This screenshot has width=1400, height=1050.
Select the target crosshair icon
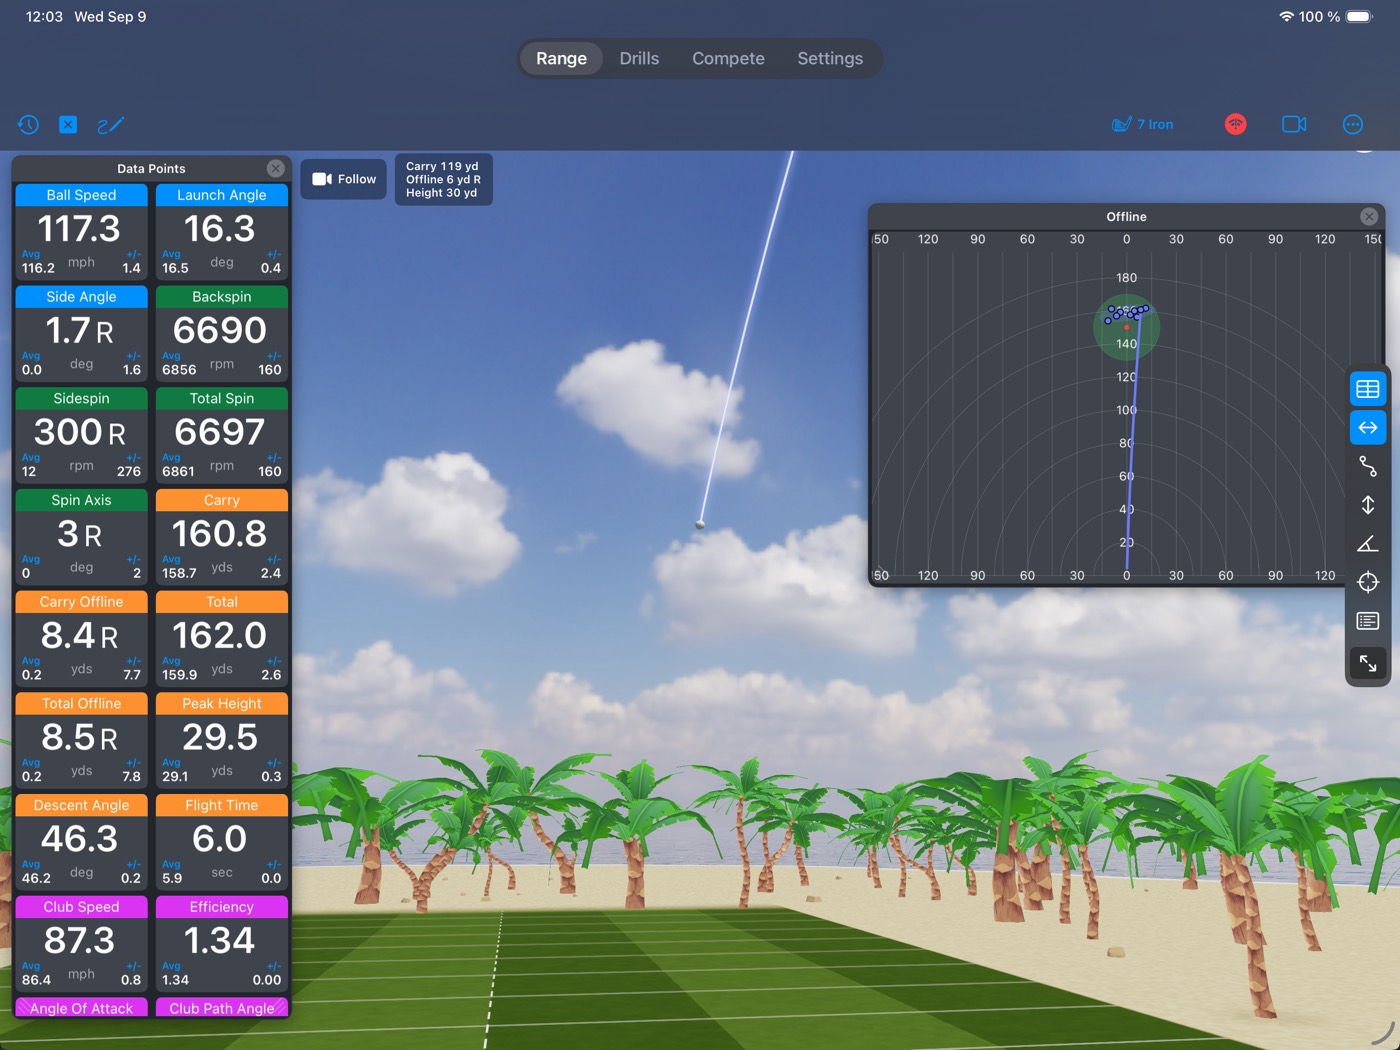1368,582
